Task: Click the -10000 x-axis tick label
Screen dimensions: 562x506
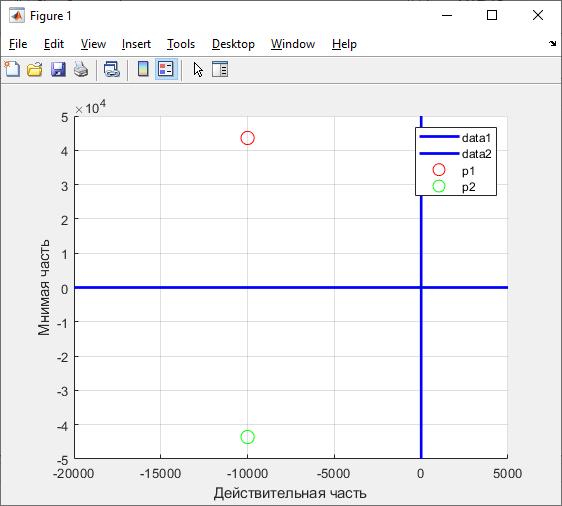Action: pos(247,474)
